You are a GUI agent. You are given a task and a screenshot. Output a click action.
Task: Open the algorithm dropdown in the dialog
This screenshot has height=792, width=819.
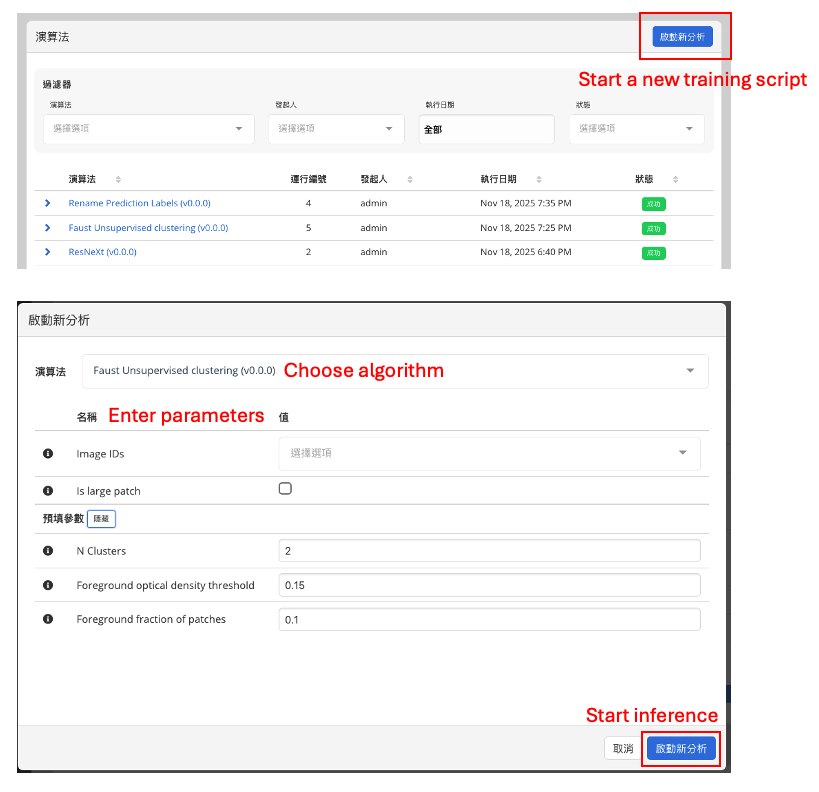click(394, 371)
